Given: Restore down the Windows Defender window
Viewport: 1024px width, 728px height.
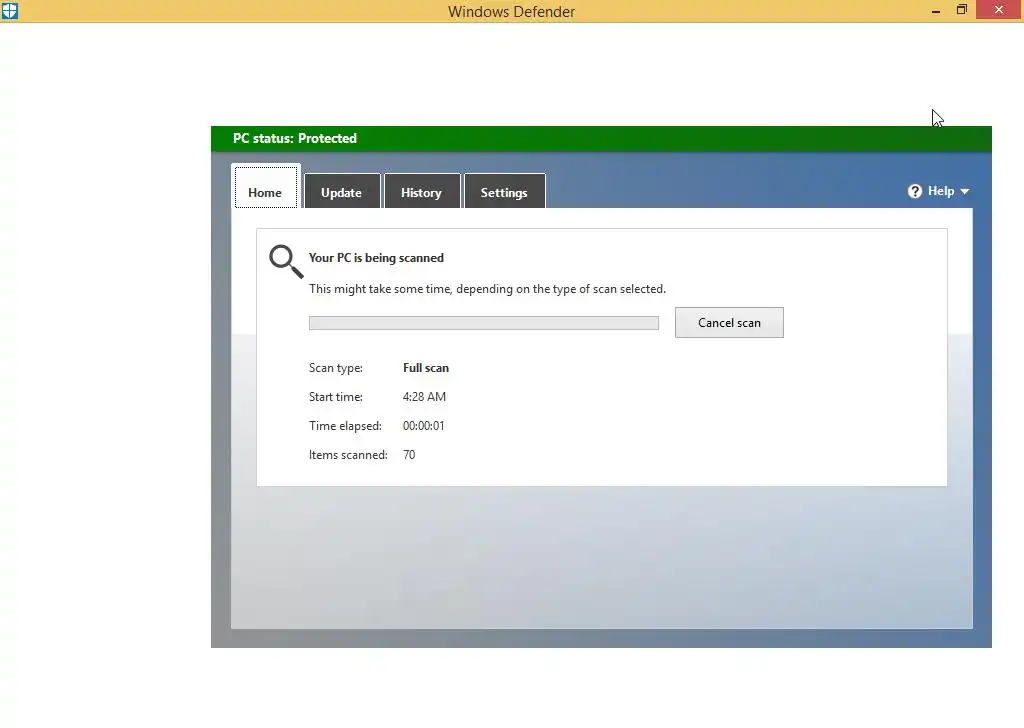Looking at the screenshot, I should click(x=961, y=10).
